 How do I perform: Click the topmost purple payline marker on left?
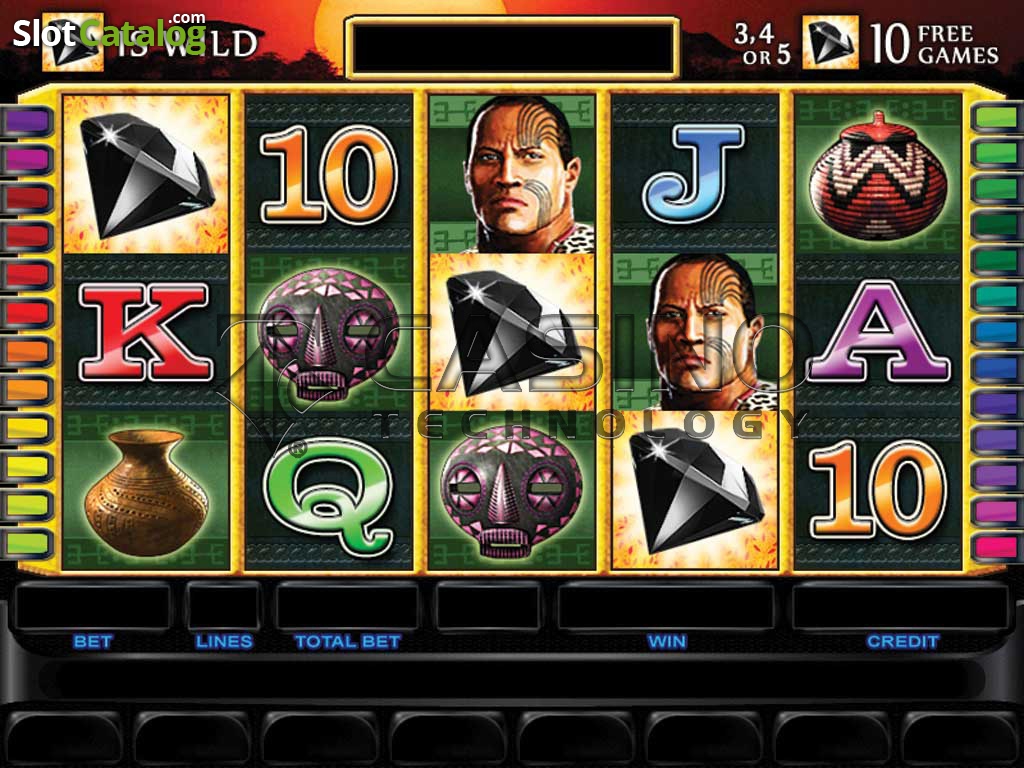pyautogui.click(x=26, y=121)
